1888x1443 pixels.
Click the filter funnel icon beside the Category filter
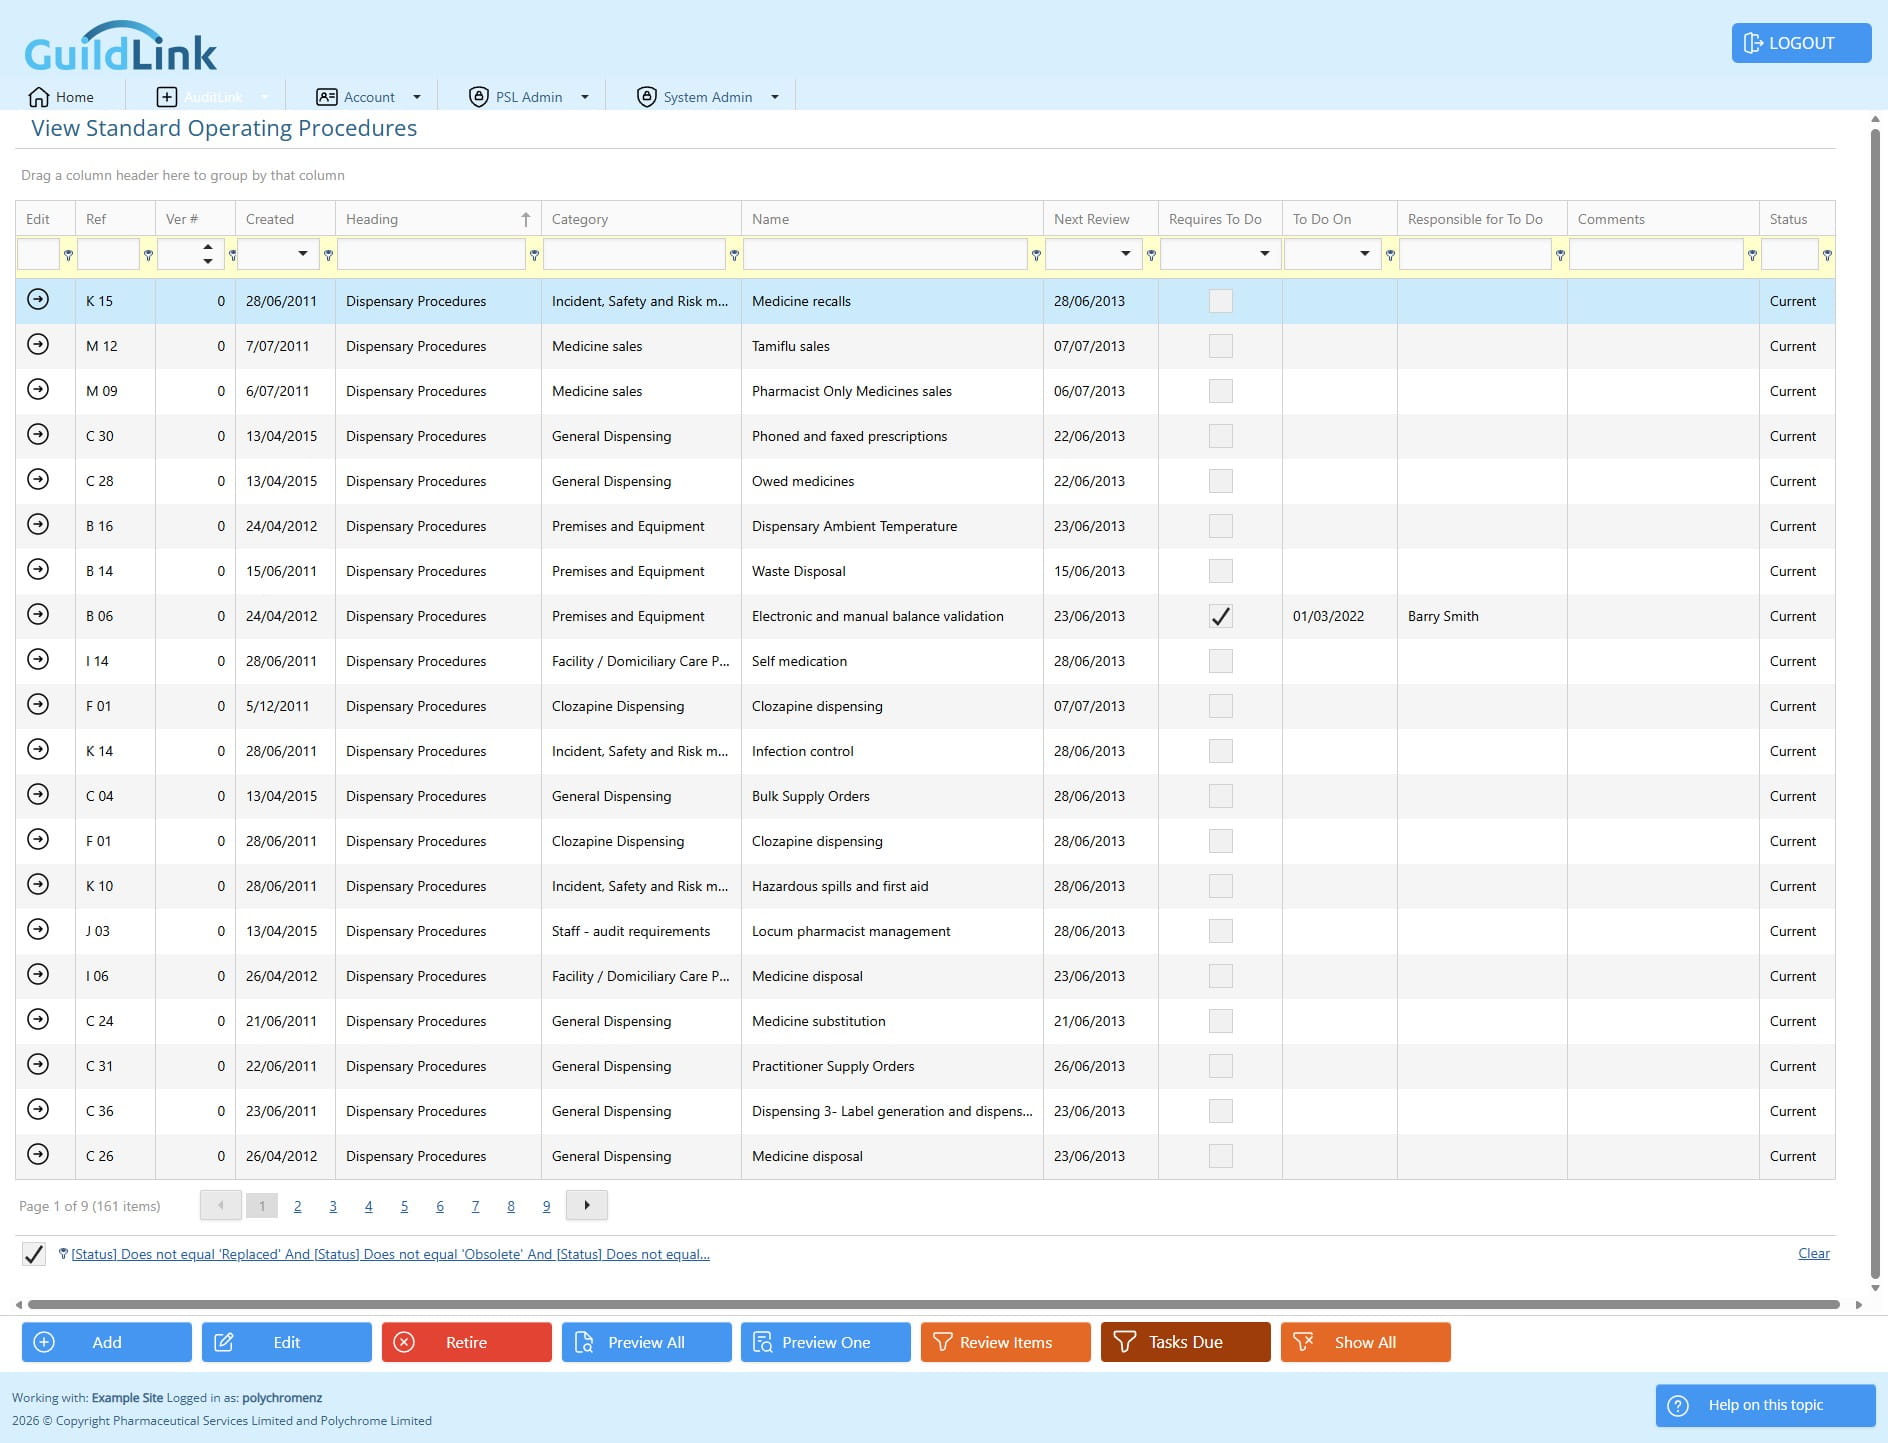coord(734,256)
